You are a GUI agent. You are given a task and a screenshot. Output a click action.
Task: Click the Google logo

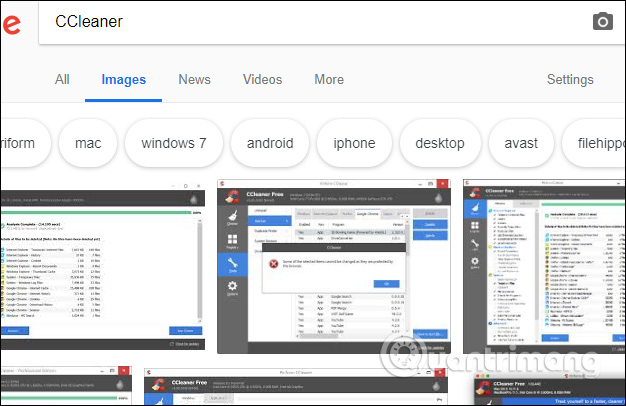click(11, 24)
